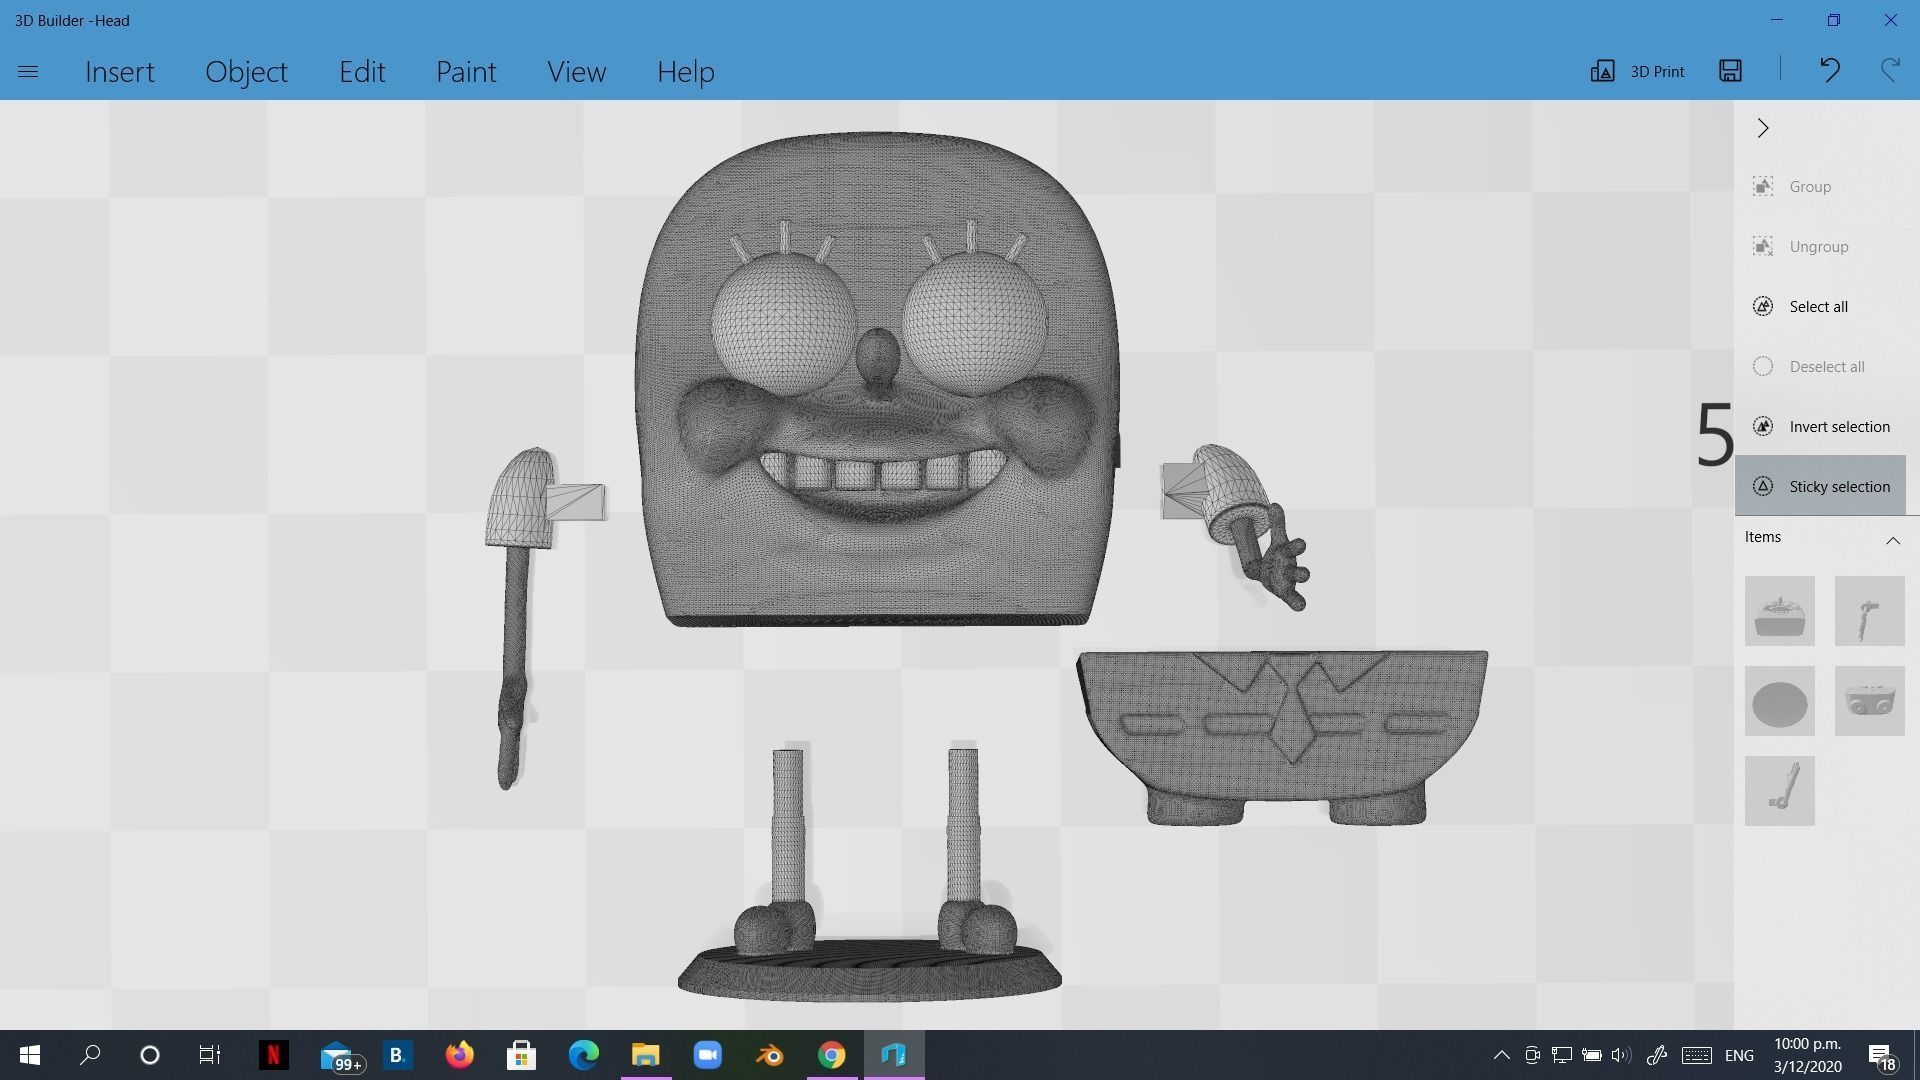Switch to Blender on the taskbar
1920x1080 pixels.
tap(769, 1055)
